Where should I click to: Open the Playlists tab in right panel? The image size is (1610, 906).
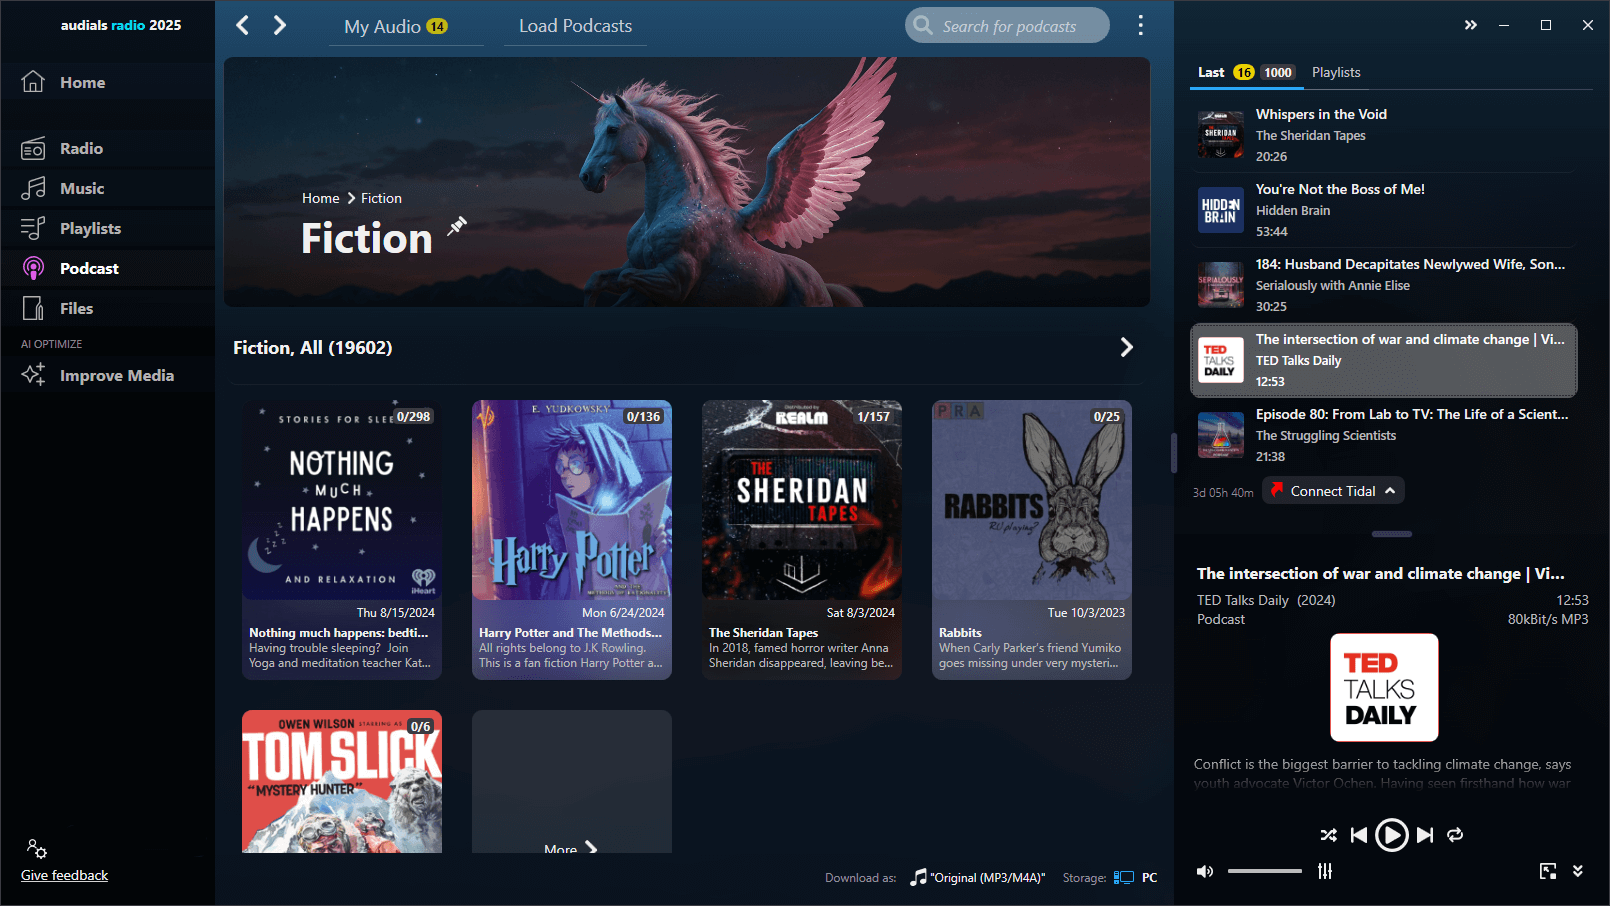click(1335, 72)
